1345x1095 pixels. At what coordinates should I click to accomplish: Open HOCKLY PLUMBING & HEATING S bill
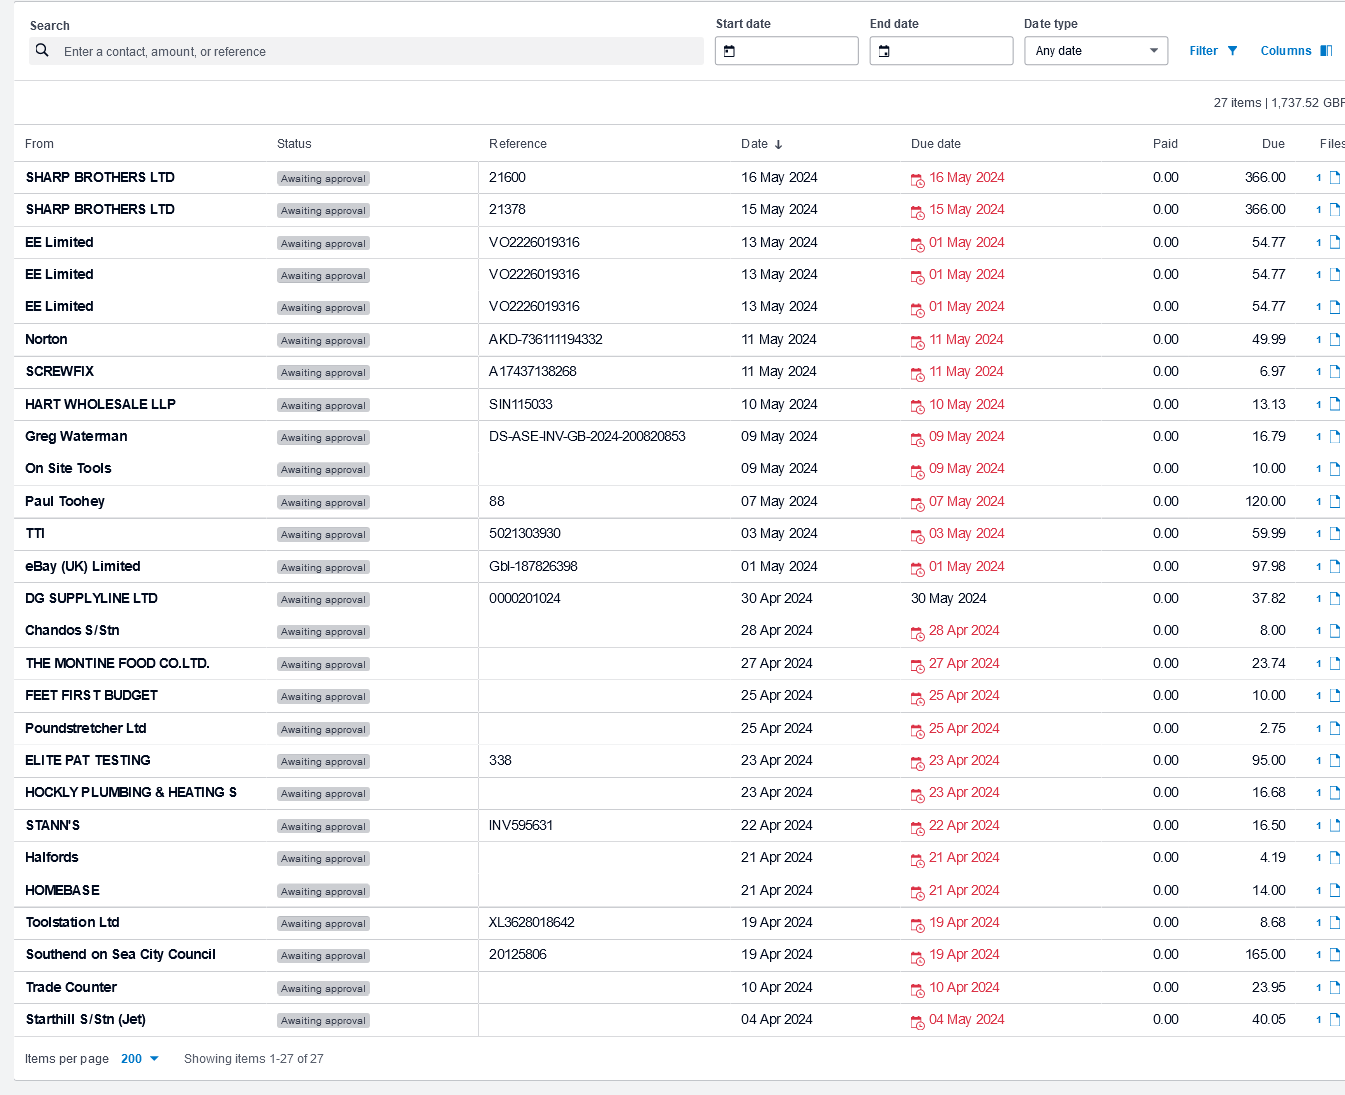[x=131, y=792]
